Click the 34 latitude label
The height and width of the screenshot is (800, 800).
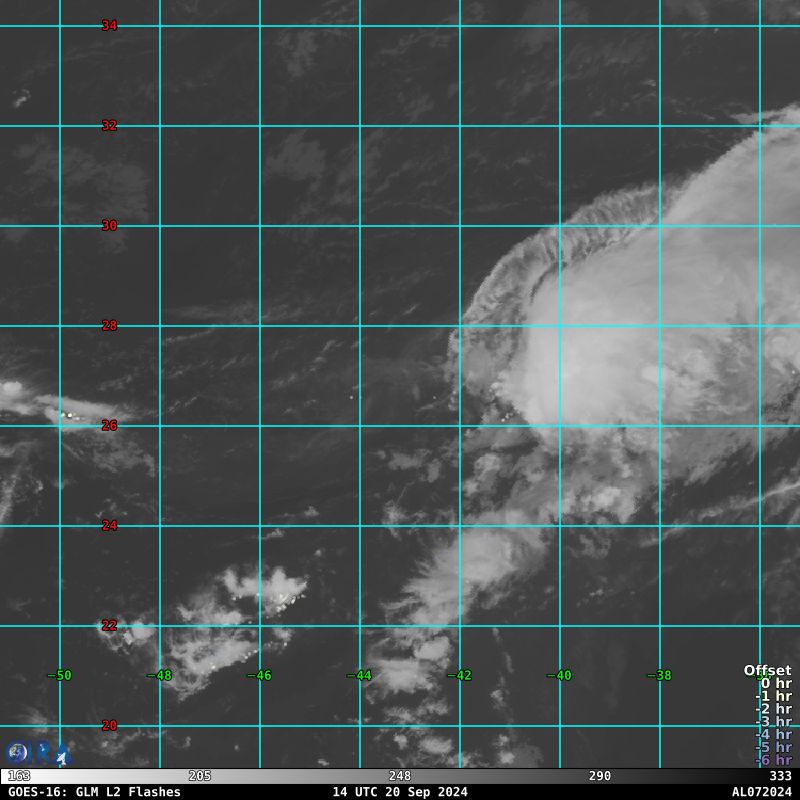(x=109, y=26)
